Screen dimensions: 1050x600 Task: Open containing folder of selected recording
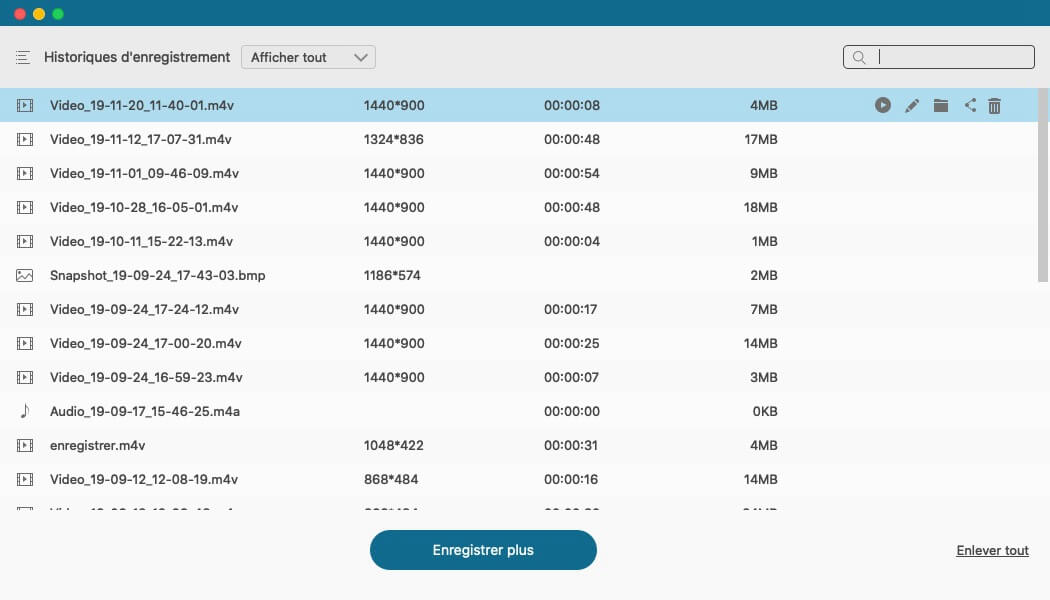941,105
